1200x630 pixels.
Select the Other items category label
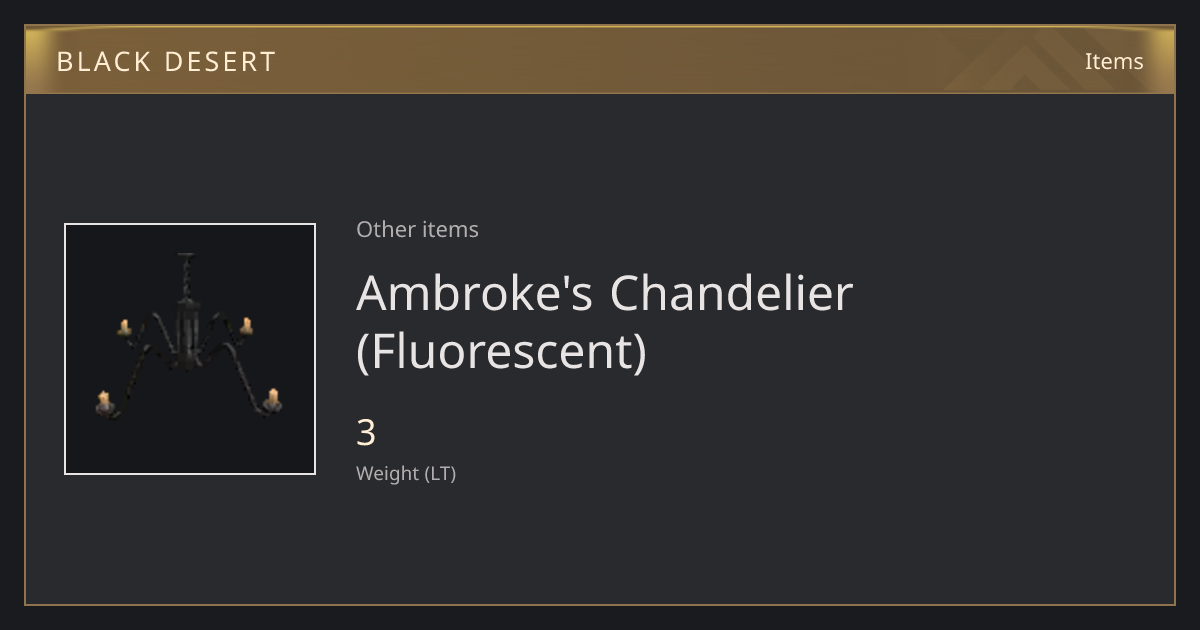point(417,229)
